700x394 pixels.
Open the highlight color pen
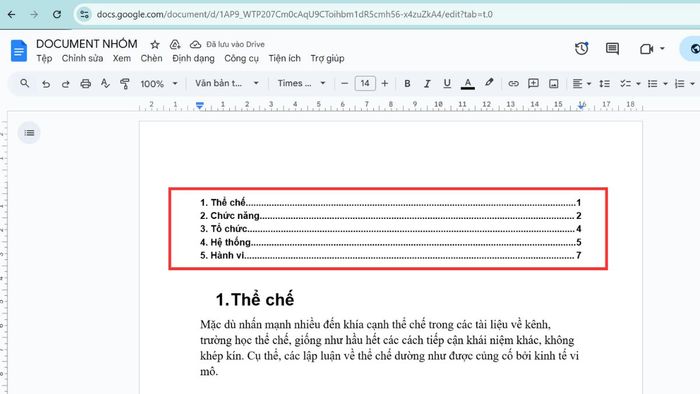(x=489, y=83)
